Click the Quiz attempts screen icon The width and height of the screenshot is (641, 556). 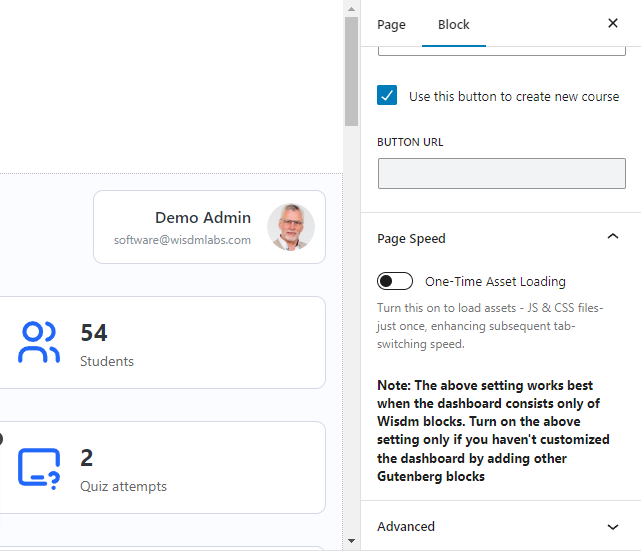(x=39, y=467)
